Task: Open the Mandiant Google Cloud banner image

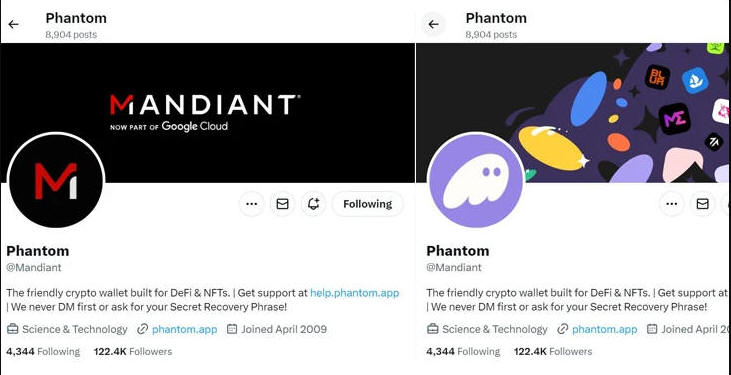Action: point(207,112)
